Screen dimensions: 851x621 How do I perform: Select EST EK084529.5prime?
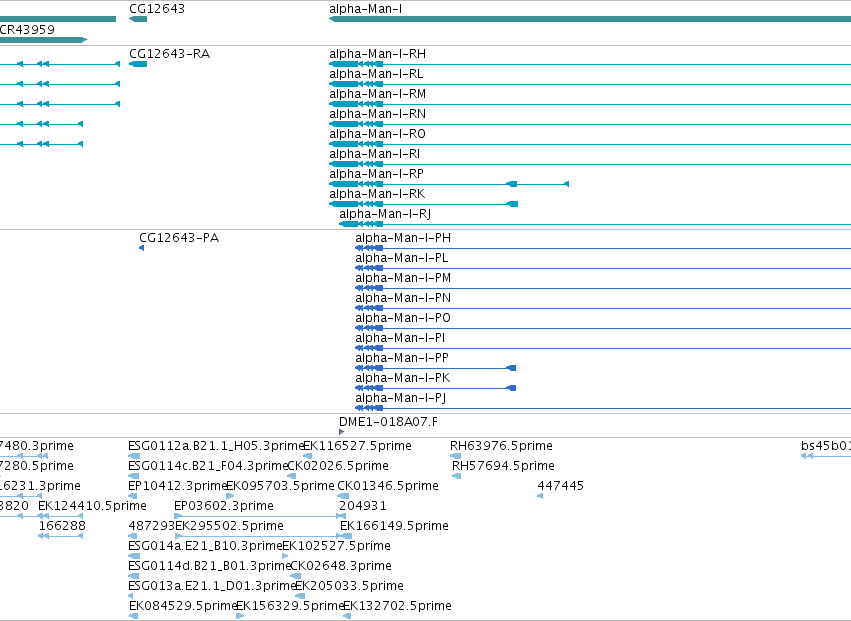(x=183, y=606)
